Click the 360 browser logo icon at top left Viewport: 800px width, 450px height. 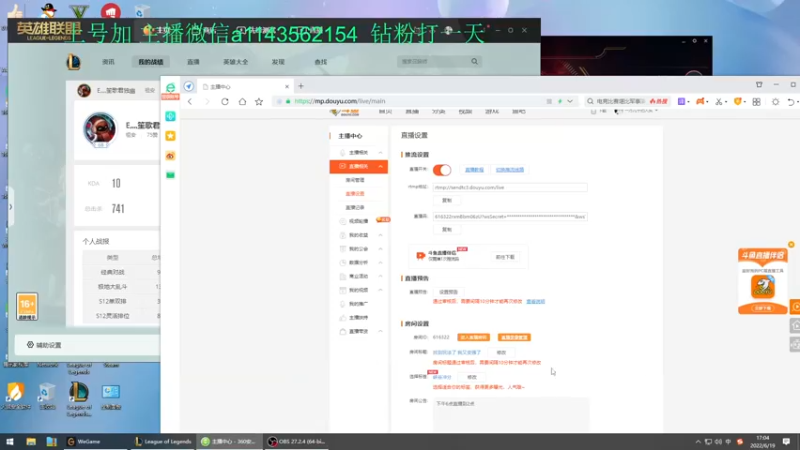(170, 87)
